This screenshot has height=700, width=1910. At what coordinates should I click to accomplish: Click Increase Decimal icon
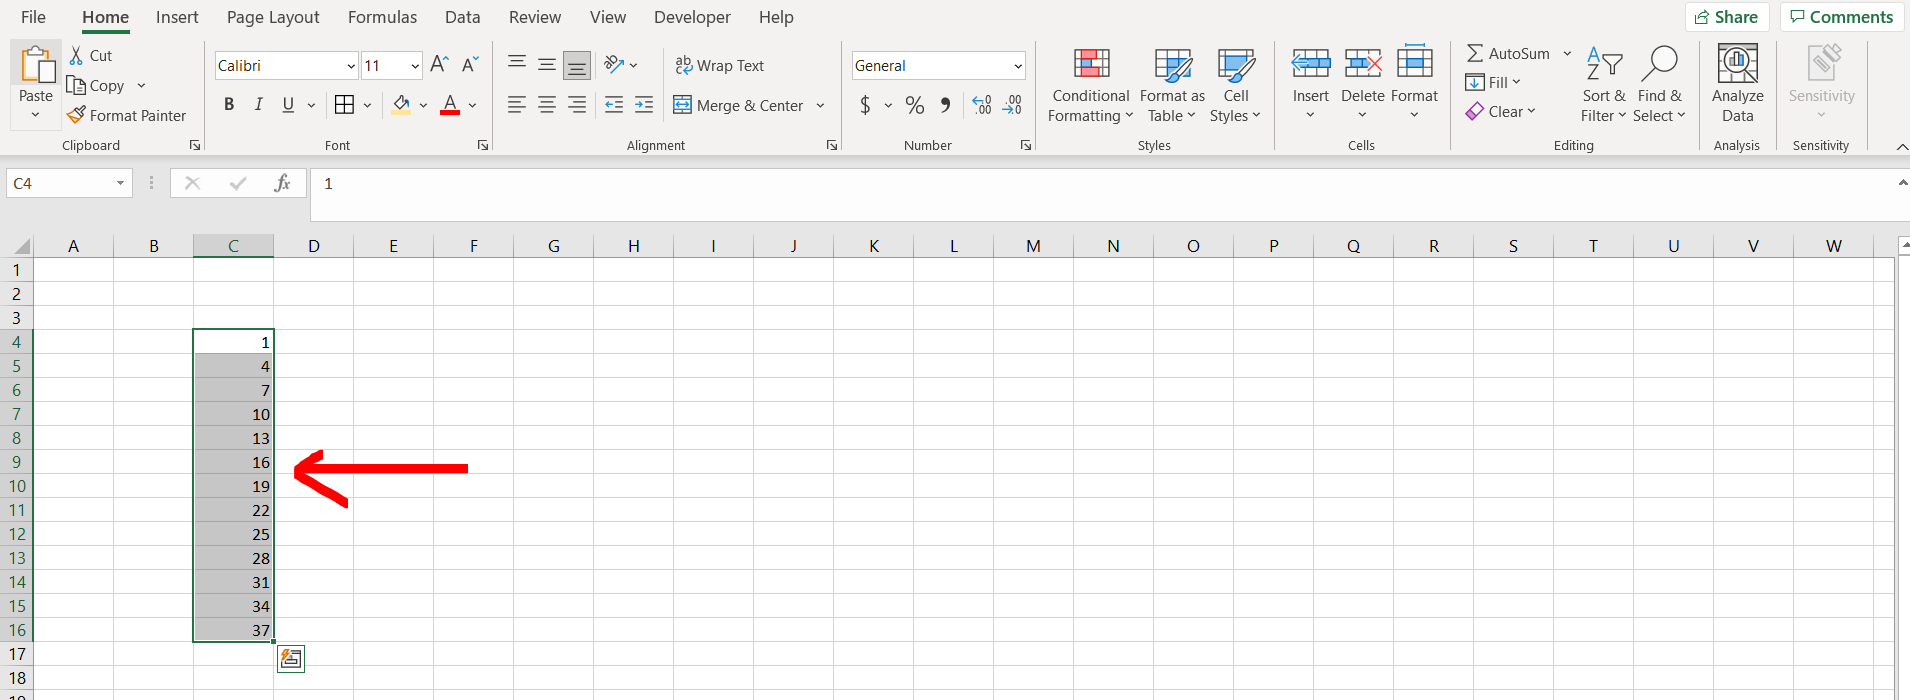[982, 105]
